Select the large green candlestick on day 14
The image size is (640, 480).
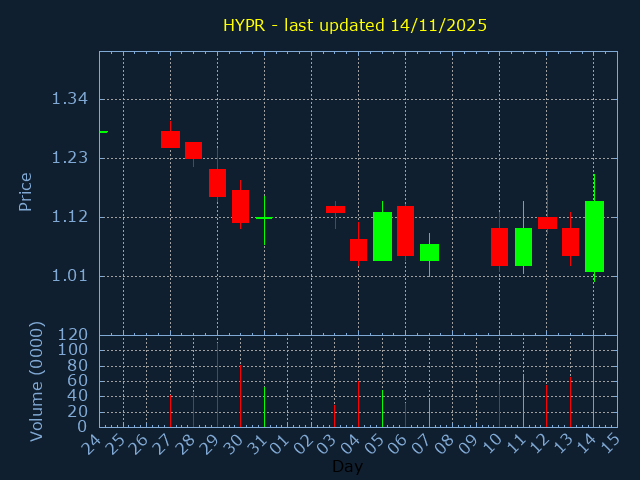[x=594, y=236]
